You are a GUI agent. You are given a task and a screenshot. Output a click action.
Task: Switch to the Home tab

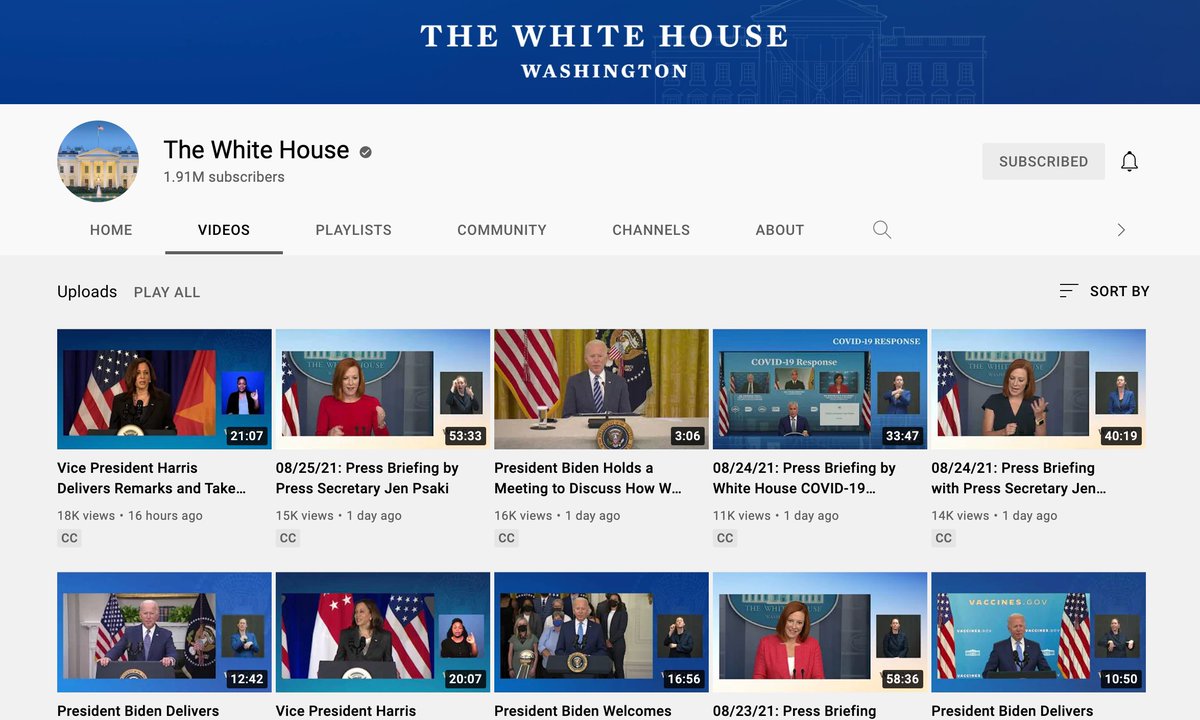111,230
